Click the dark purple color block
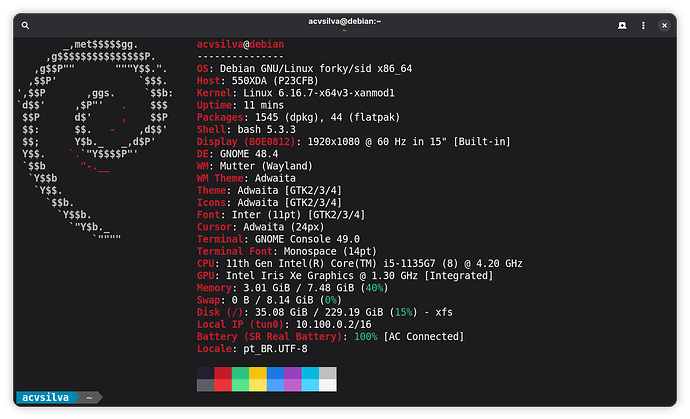The image size is (690, 419). [x=293, y=373]
